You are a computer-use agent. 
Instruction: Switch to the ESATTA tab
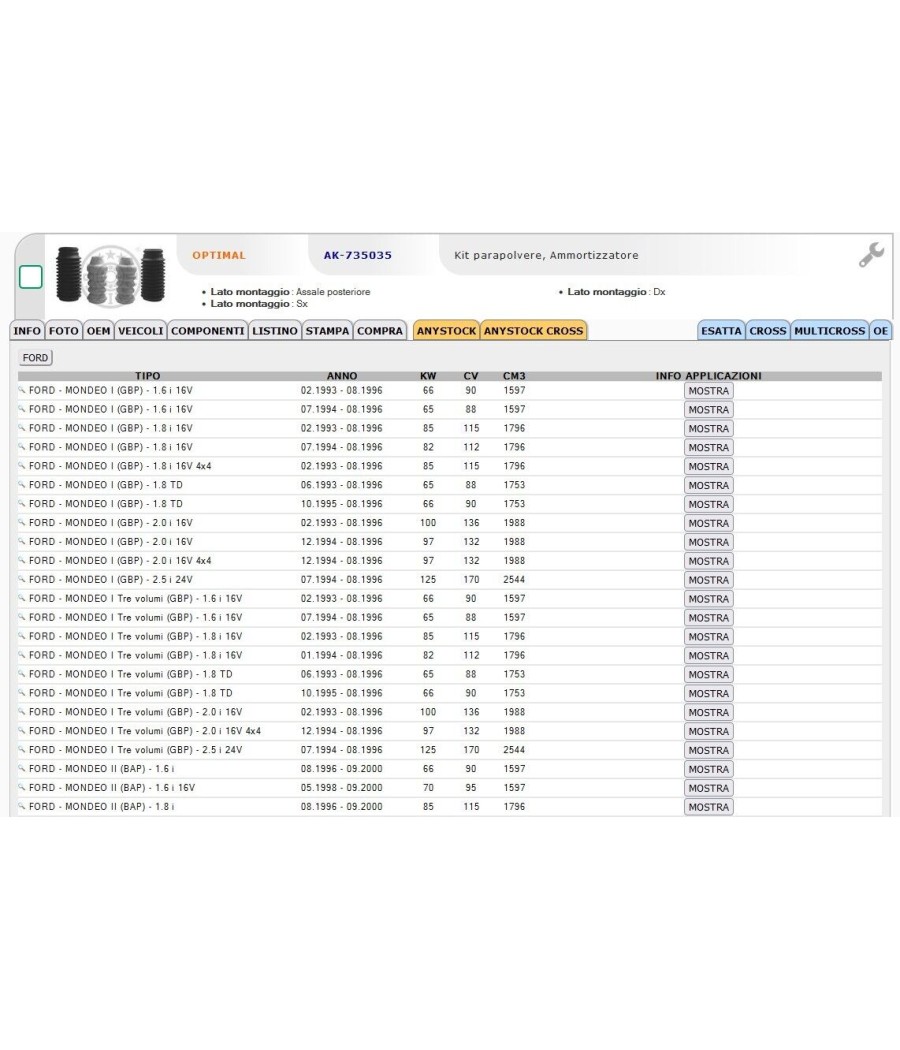pos(721,331)
